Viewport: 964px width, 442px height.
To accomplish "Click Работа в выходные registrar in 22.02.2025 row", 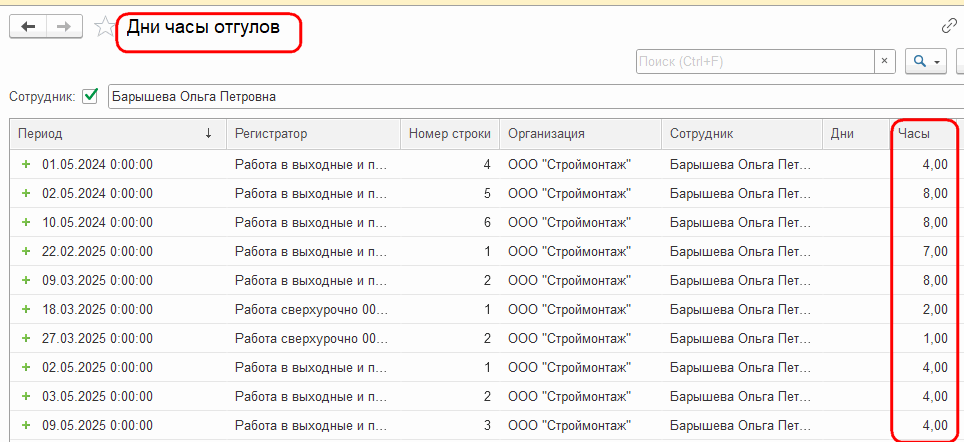I will pyautogui.click(x=311, y=251).
